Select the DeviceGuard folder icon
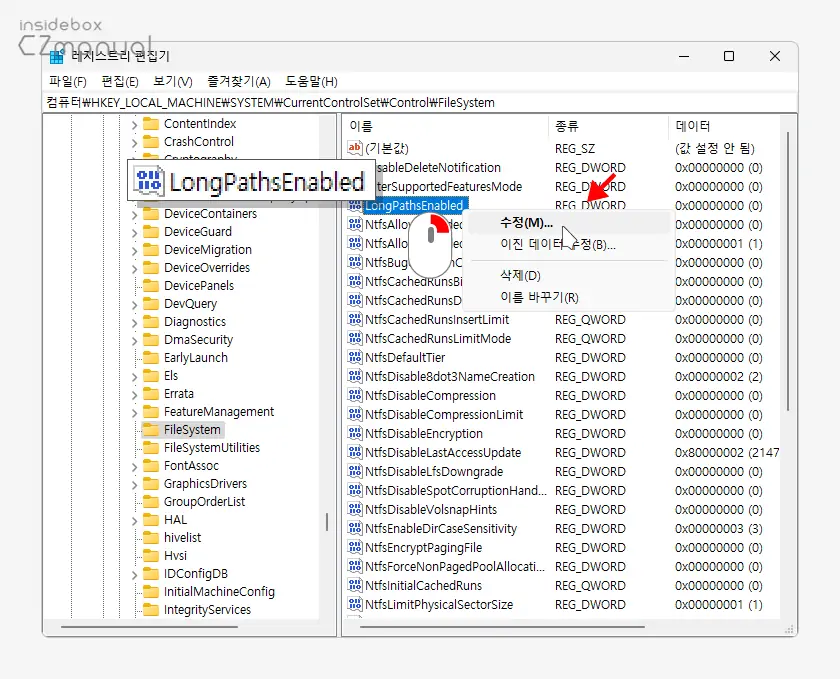Viewport: 840px width, 679px height. (x=150, y=231)
